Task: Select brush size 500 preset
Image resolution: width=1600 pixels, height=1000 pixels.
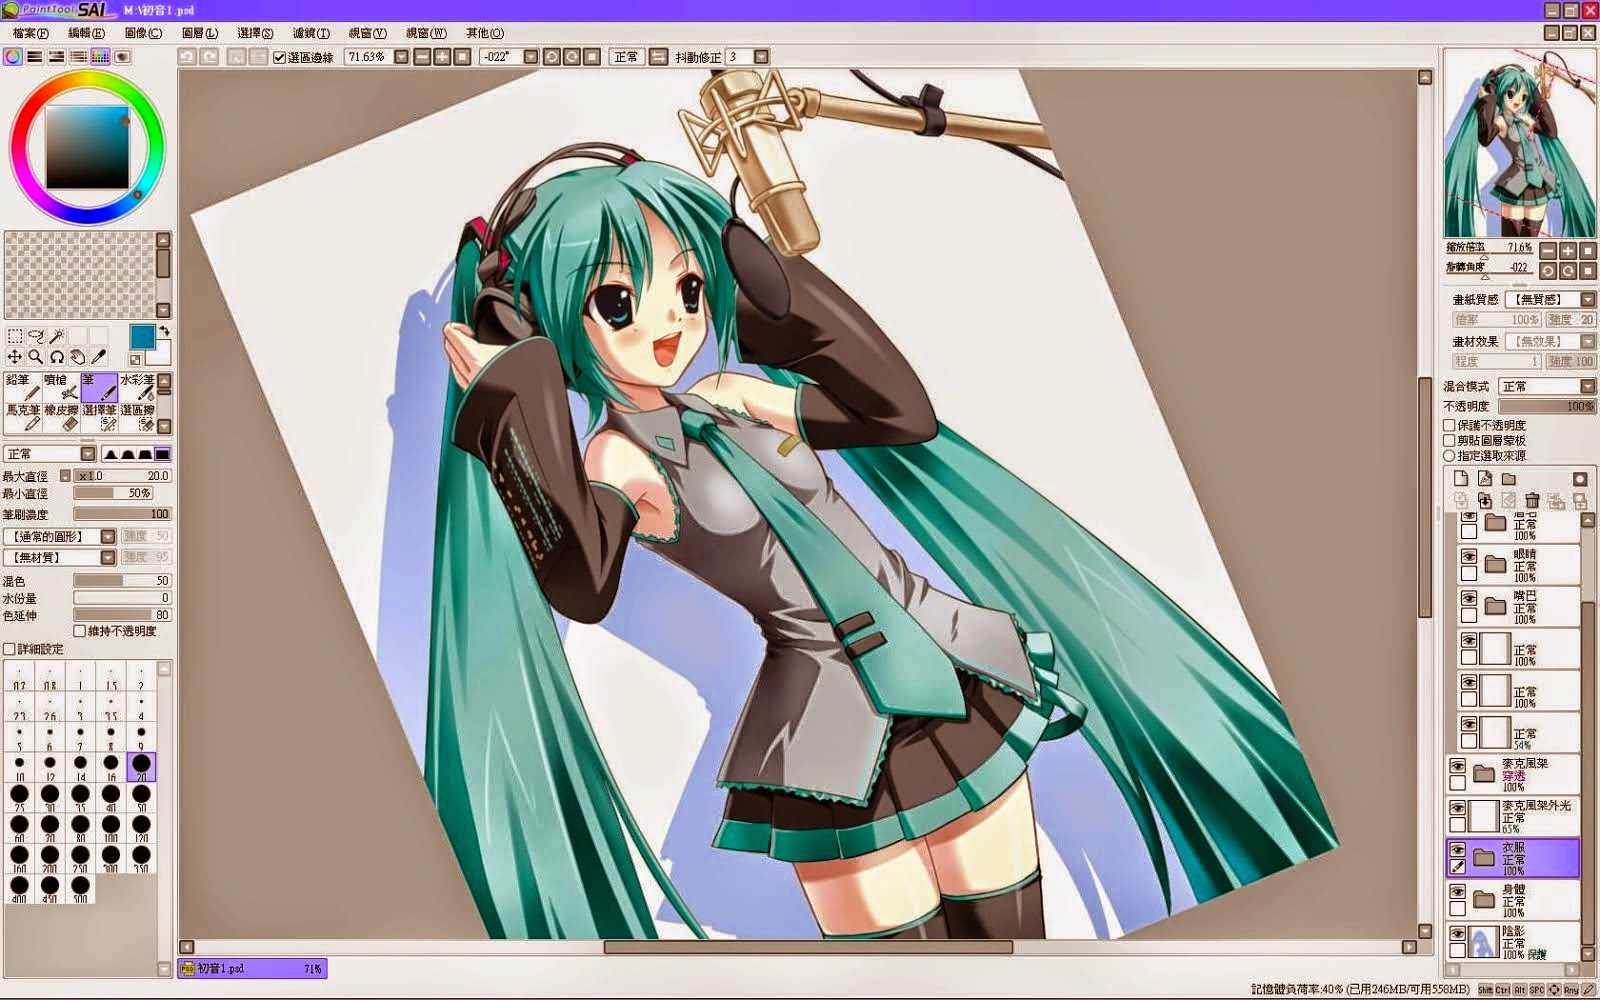Action: click(x=80, y=888)
